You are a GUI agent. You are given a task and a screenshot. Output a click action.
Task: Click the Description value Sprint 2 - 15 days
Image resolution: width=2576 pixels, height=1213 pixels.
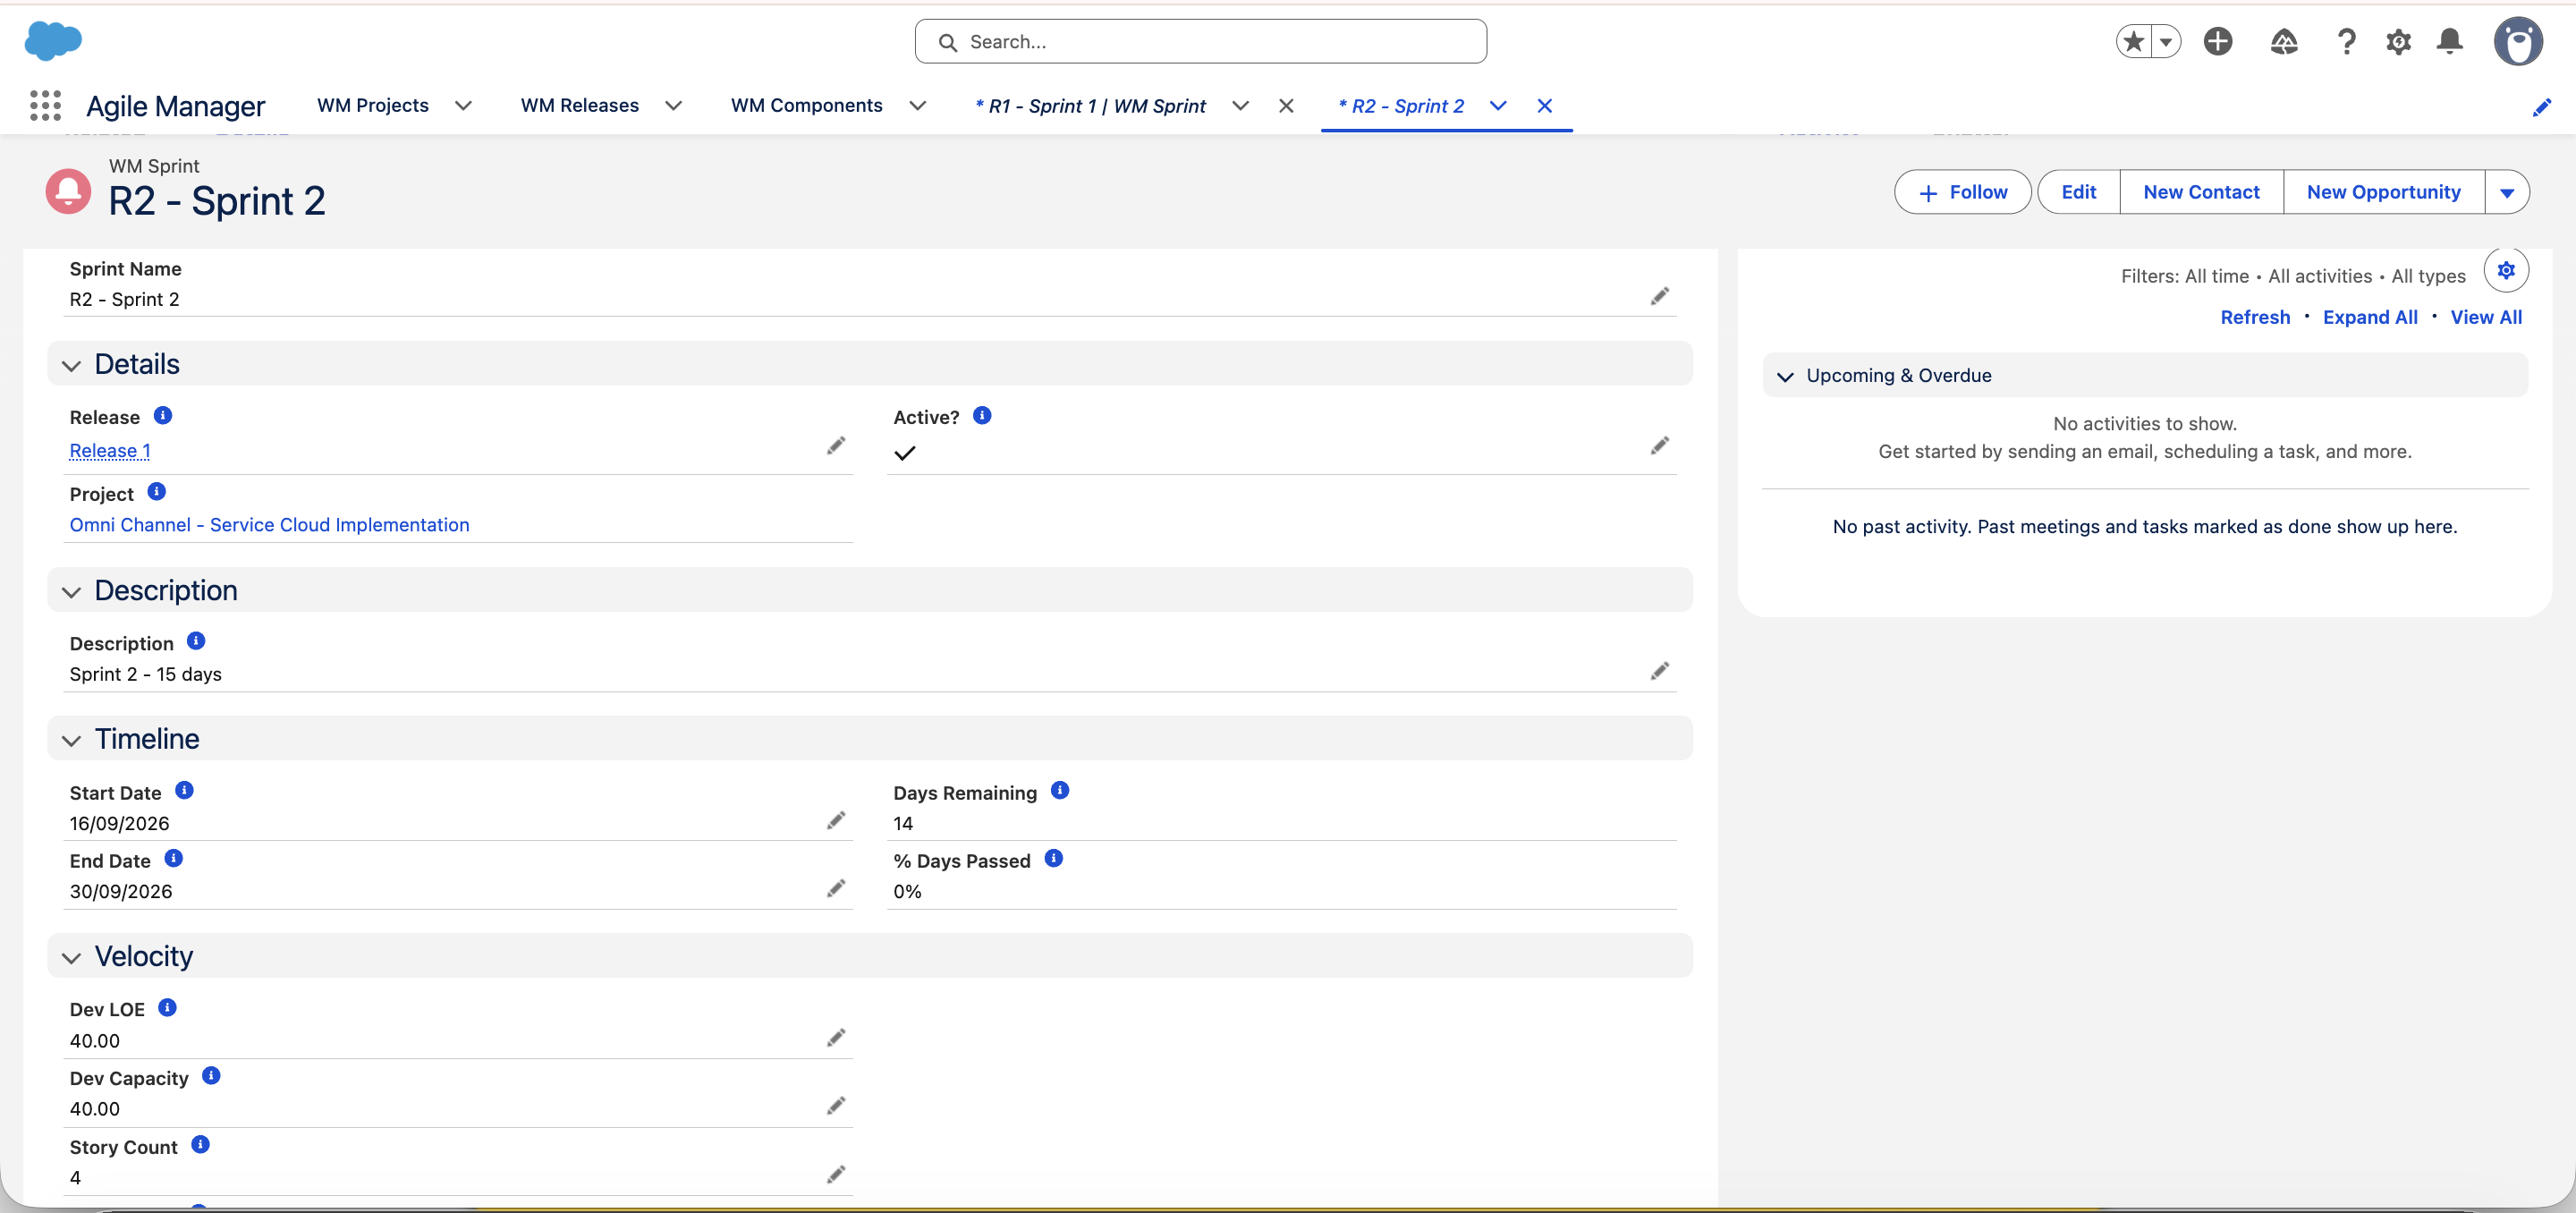(x=146, y=674)
